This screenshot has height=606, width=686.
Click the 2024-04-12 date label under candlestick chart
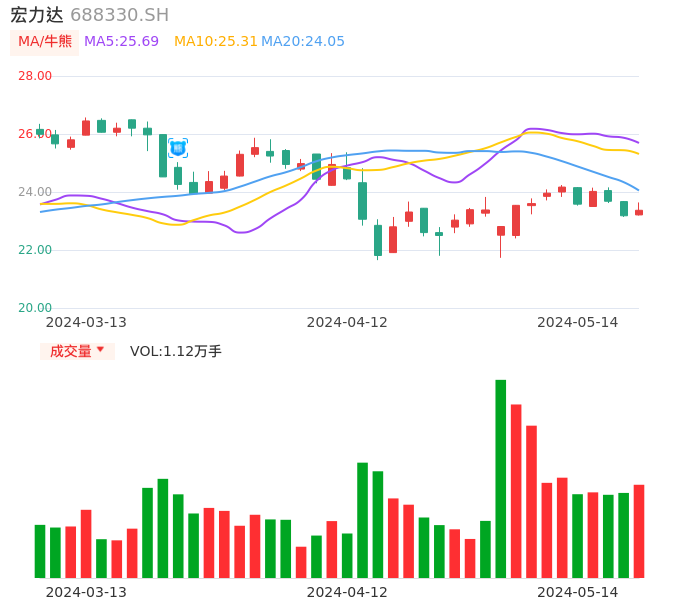pos(347,322)
